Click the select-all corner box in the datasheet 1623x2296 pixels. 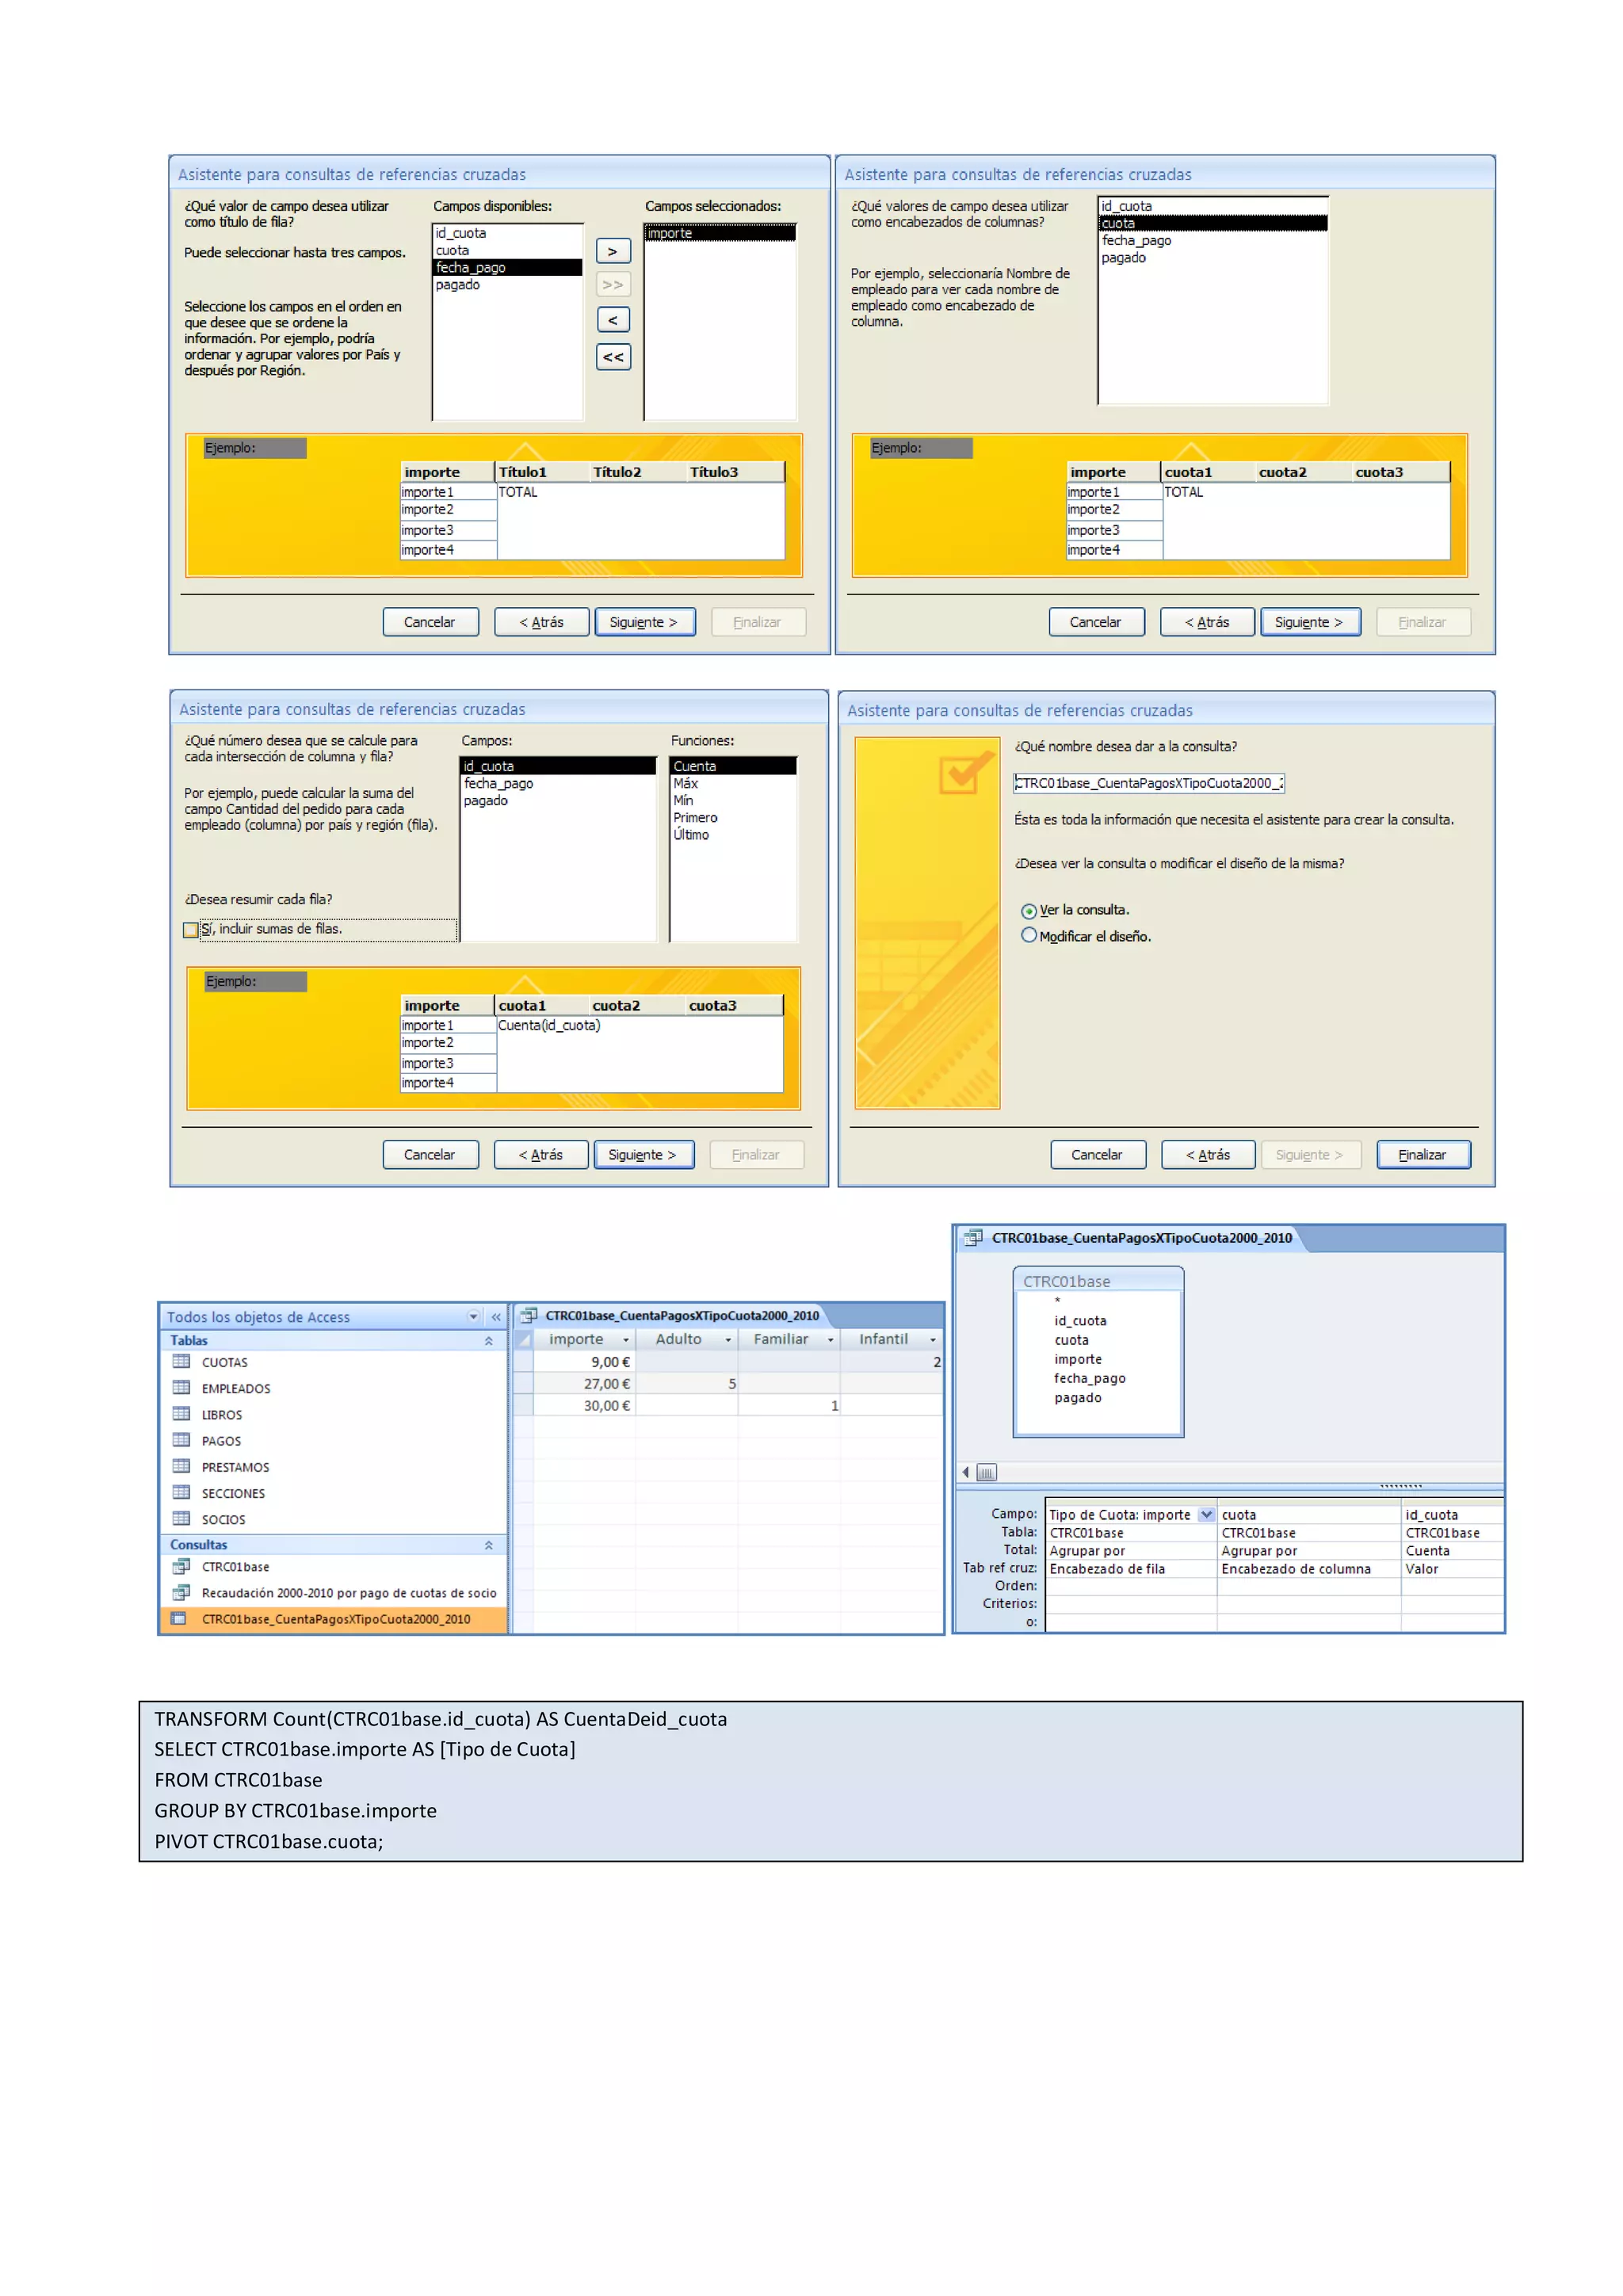click(x=522, y=1339)
